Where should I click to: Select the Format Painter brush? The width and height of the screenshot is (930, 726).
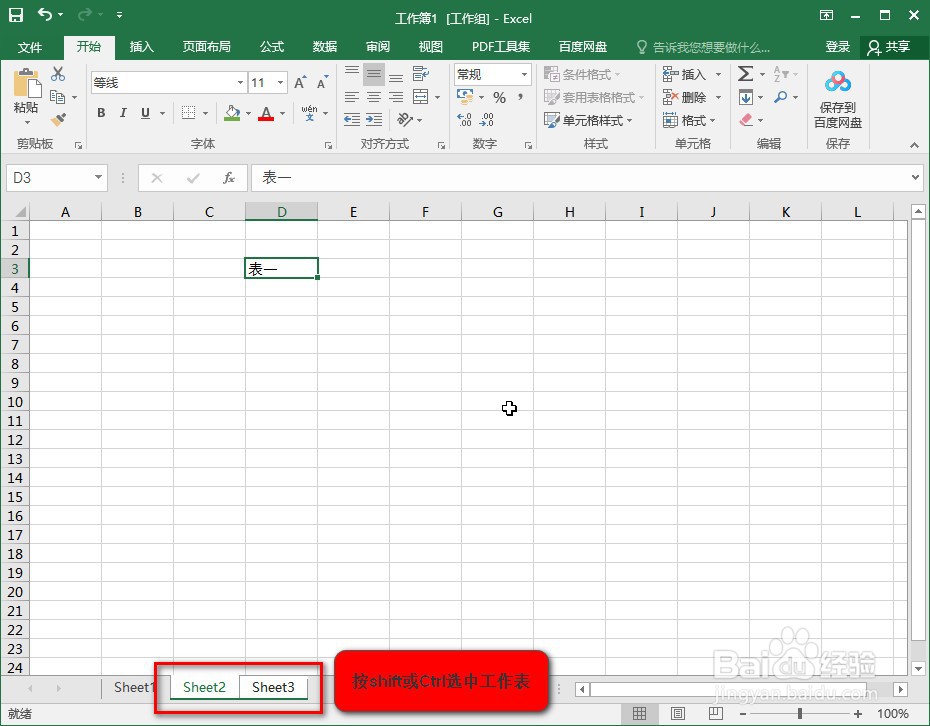tap(58, 120)
